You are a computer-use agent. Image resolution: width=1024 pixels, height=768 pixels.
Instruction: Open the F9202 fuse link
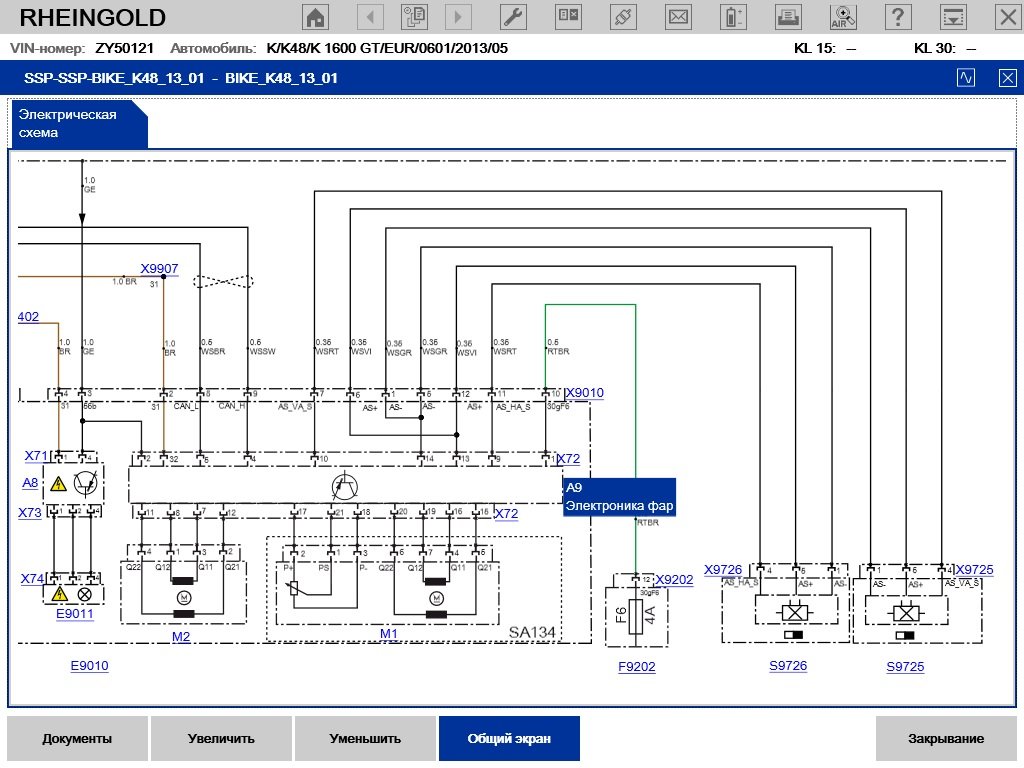(x=636, y=667)
